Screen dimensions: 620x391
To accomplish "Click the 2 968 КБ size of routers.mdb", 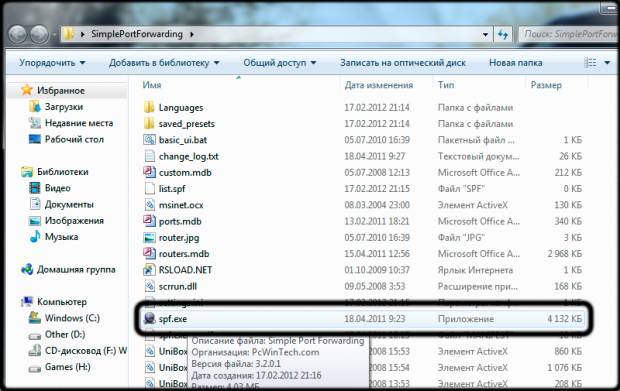I will click(564, 254).
